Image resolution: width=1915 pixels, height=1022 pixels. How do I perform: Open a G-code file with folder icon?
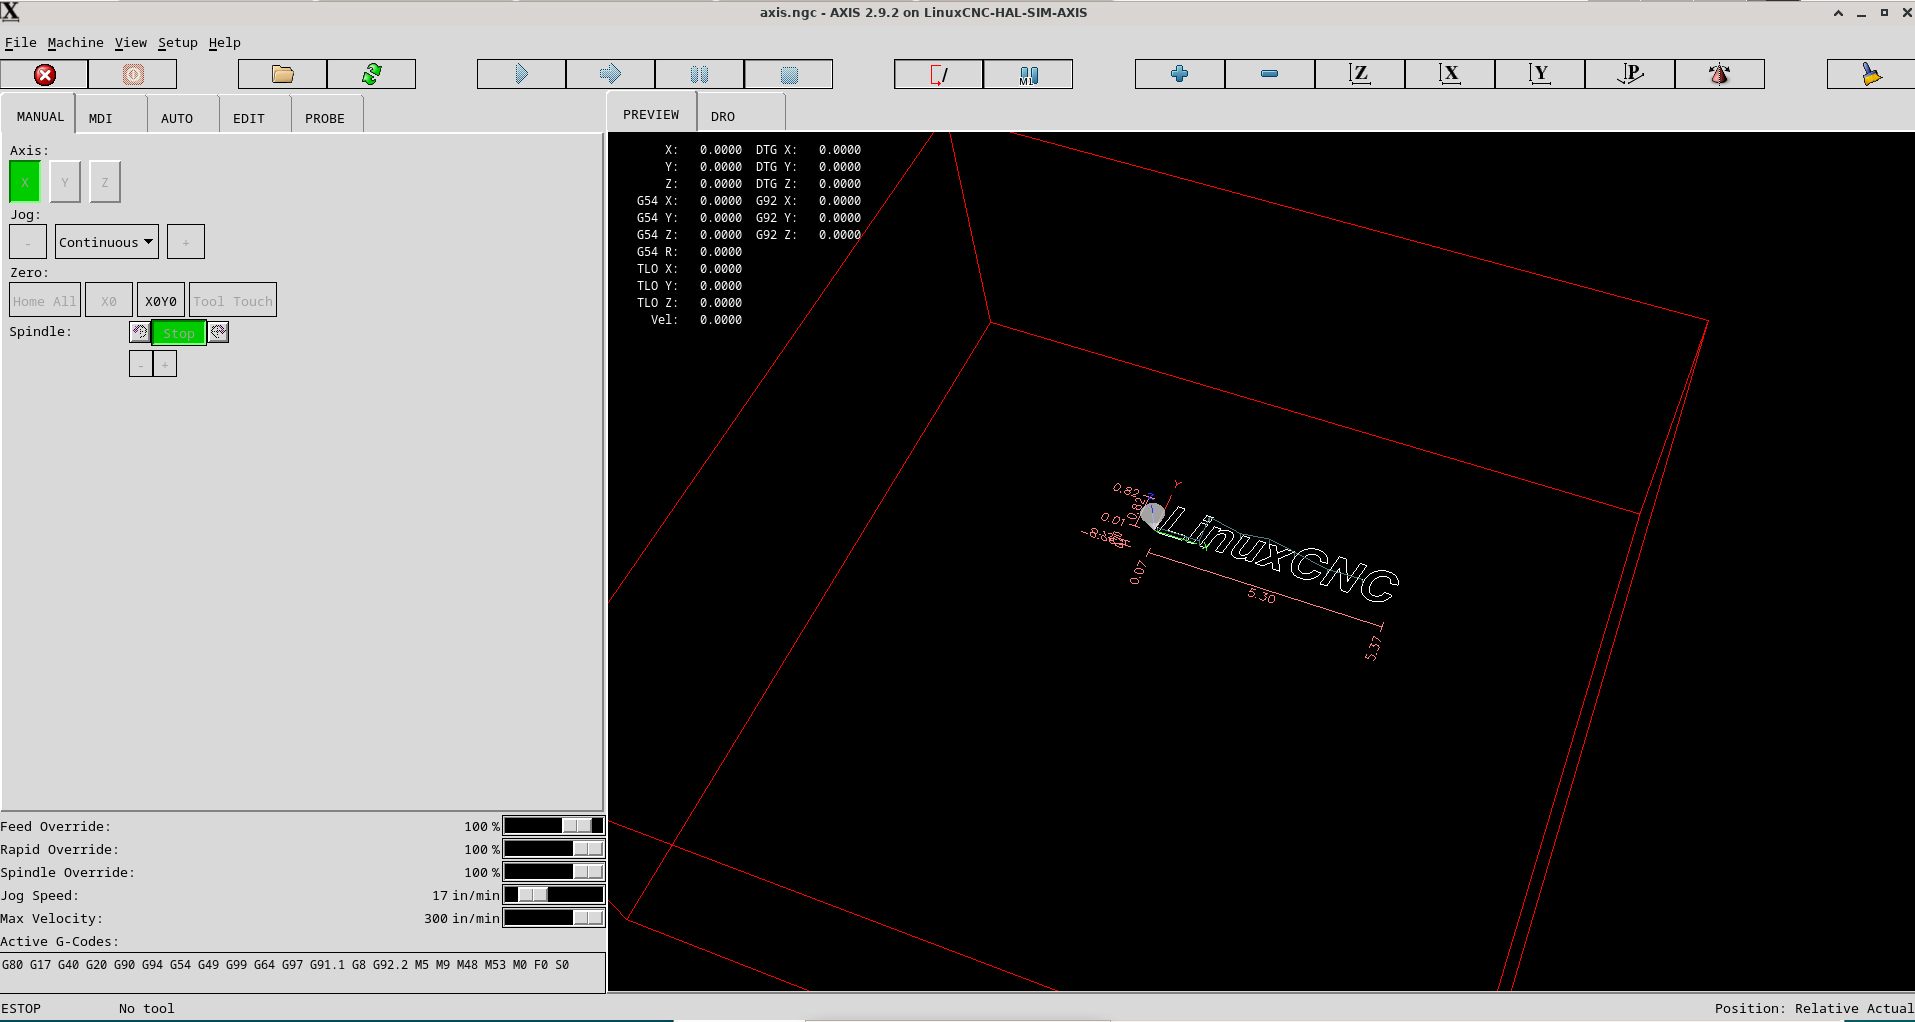click(282, 75)
